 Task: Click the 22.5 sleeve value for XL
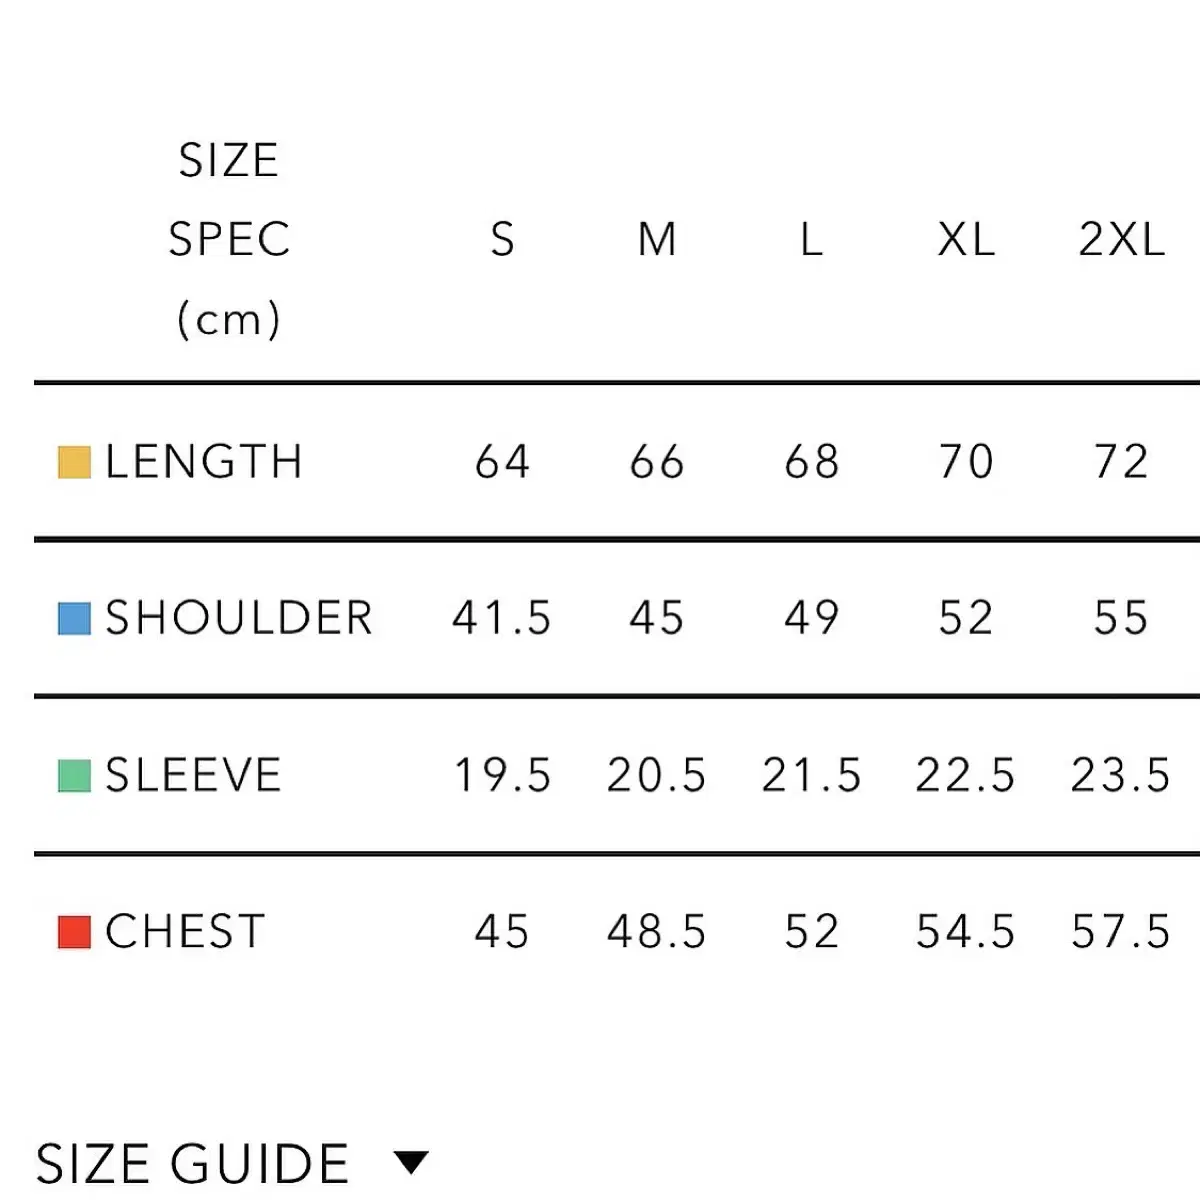pyautogui.click(x=966, y=776)
